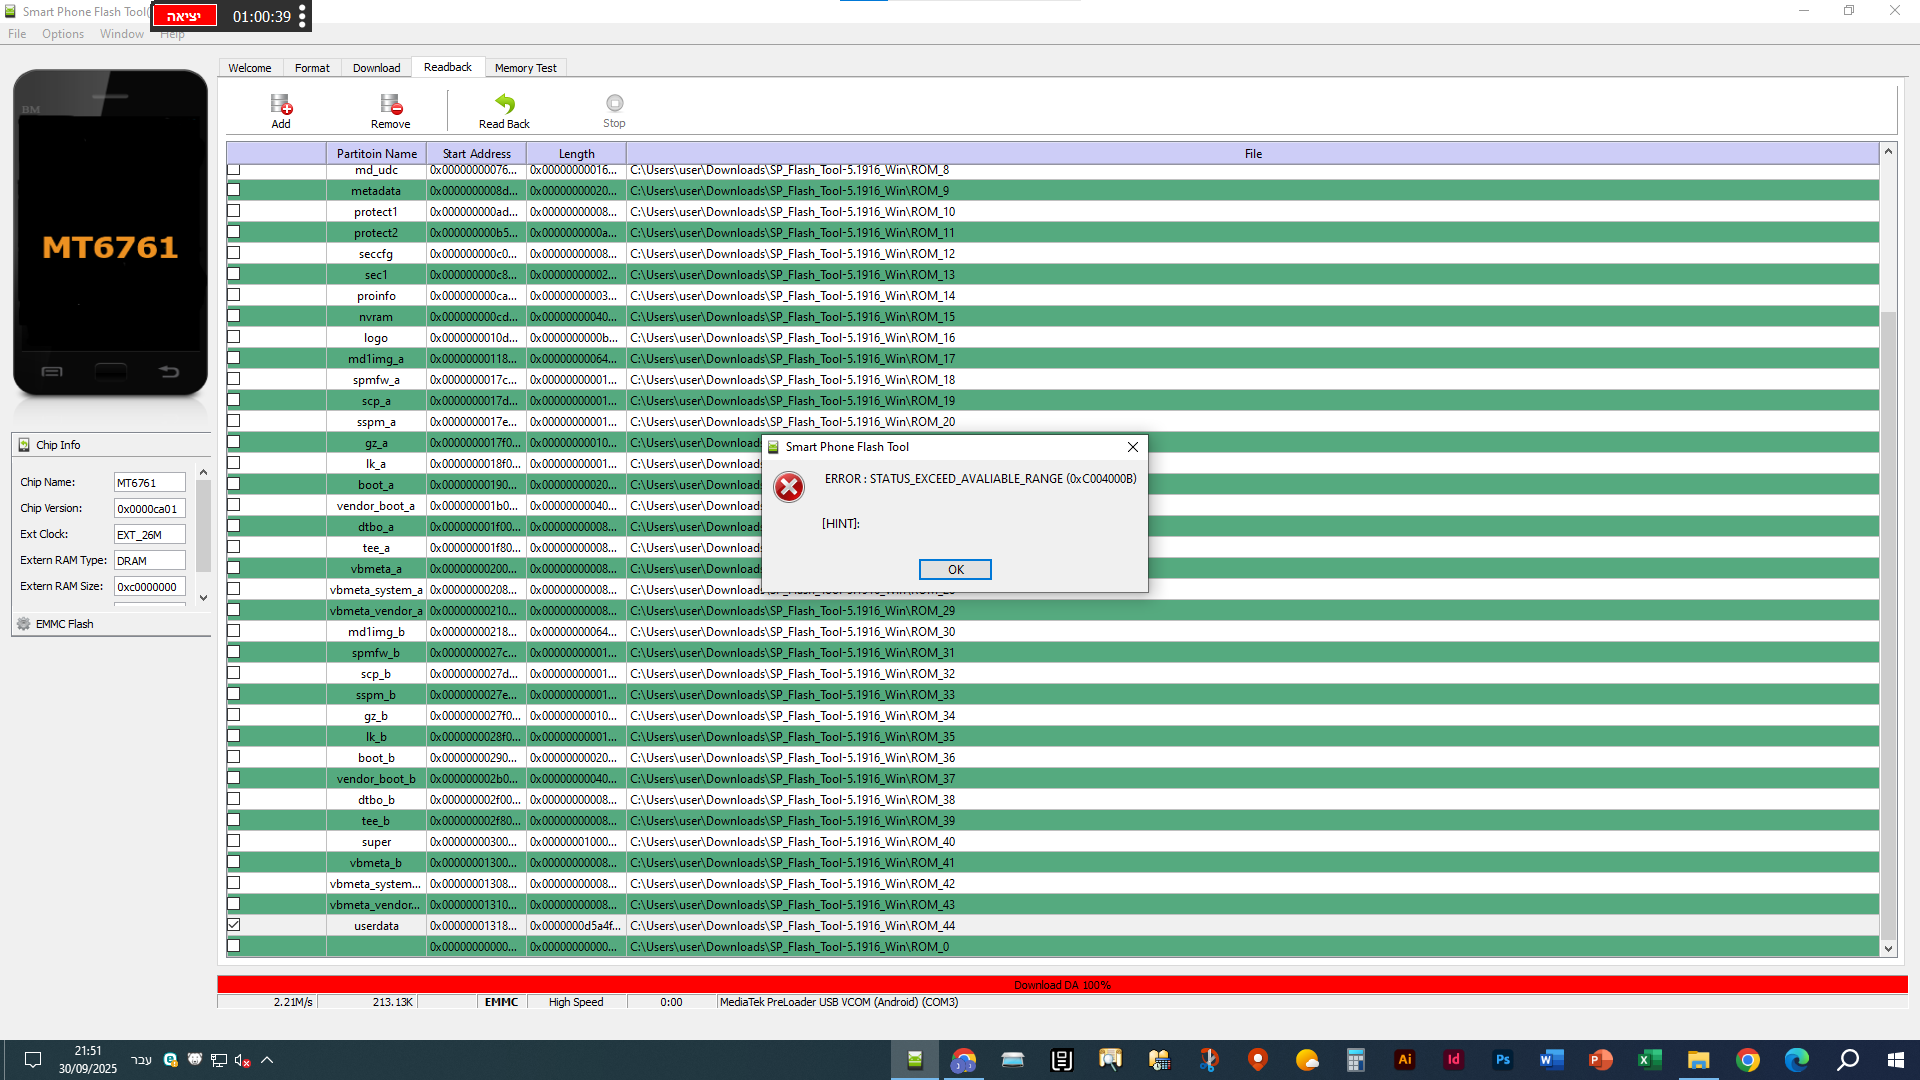1920x1080 pixels.
Task: Open Photoshop from the taskbar
Action: pos(1502,1060)
